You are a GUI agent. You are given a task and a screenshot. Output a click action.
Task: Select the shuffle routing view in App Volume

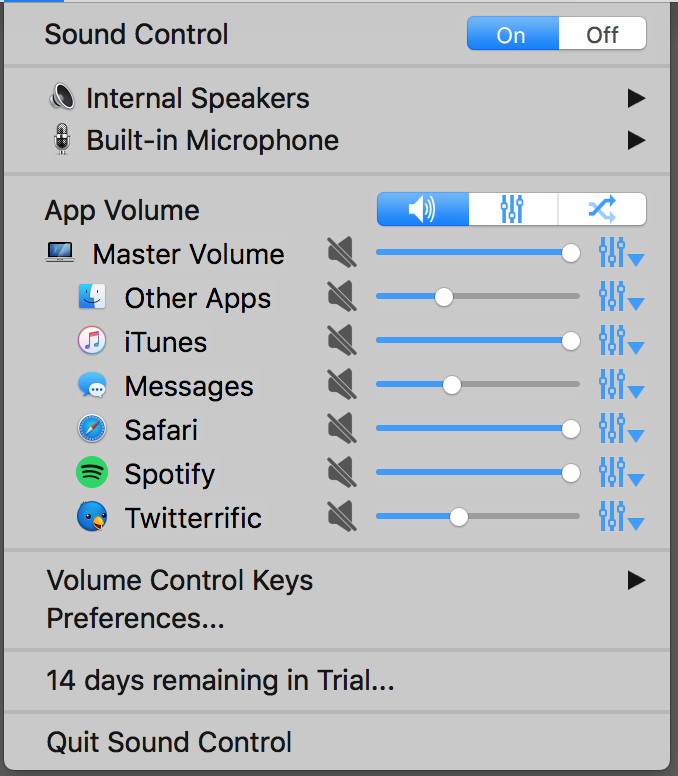click(x=602, y=209)
